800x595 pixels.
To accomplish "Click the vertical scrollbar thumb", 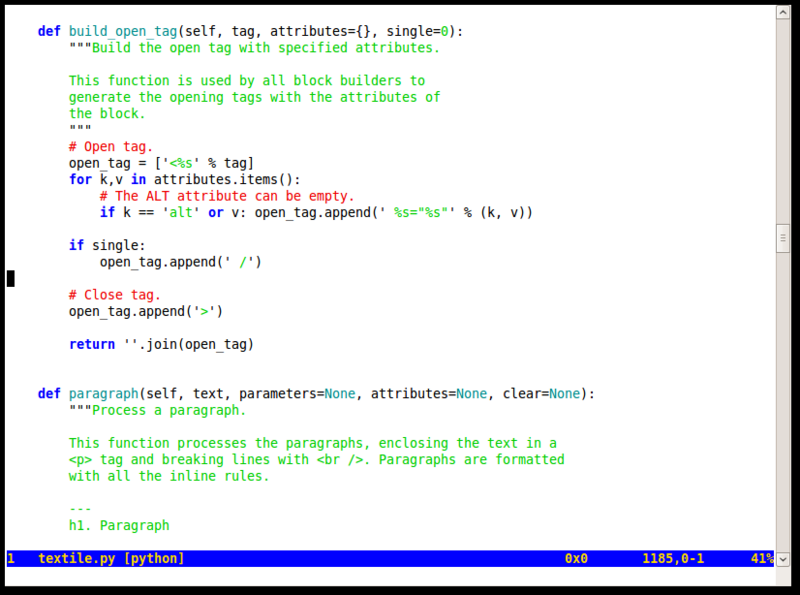I will (x=783, y=238).
